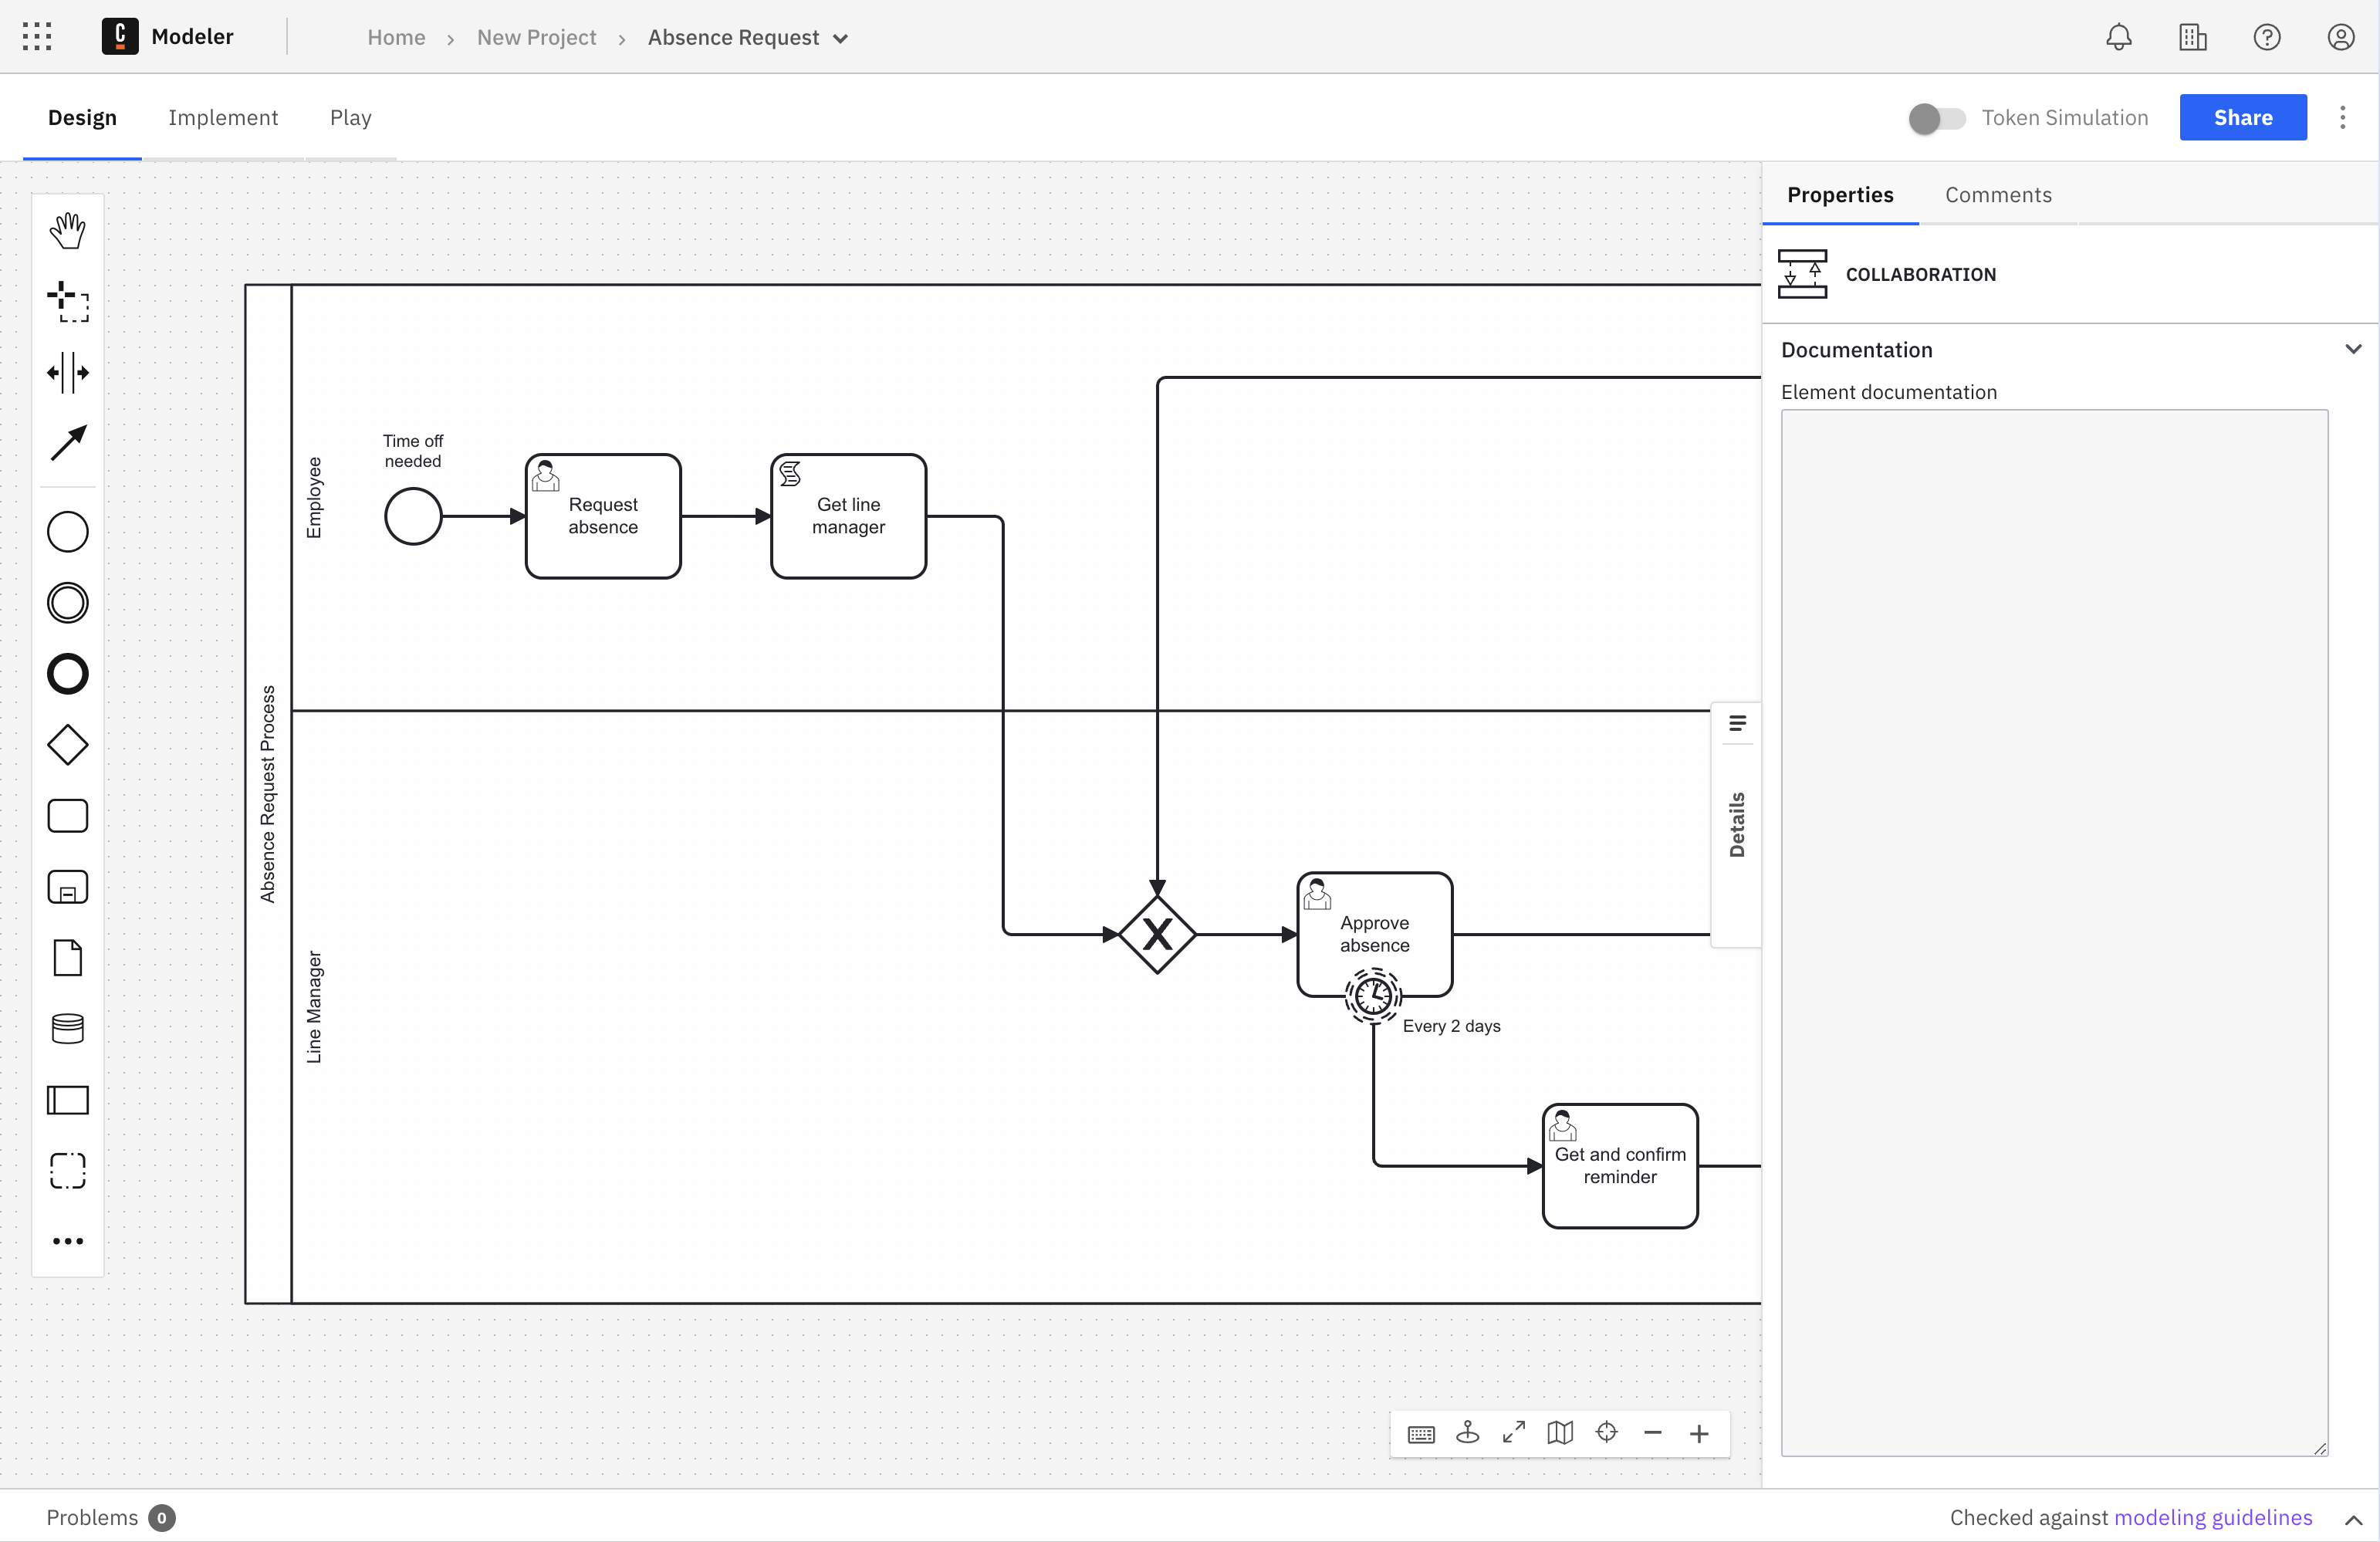Activate the Lasso selection tool
The height and width of the screenshot is (1542, 2380).
(x=67, y=301)
